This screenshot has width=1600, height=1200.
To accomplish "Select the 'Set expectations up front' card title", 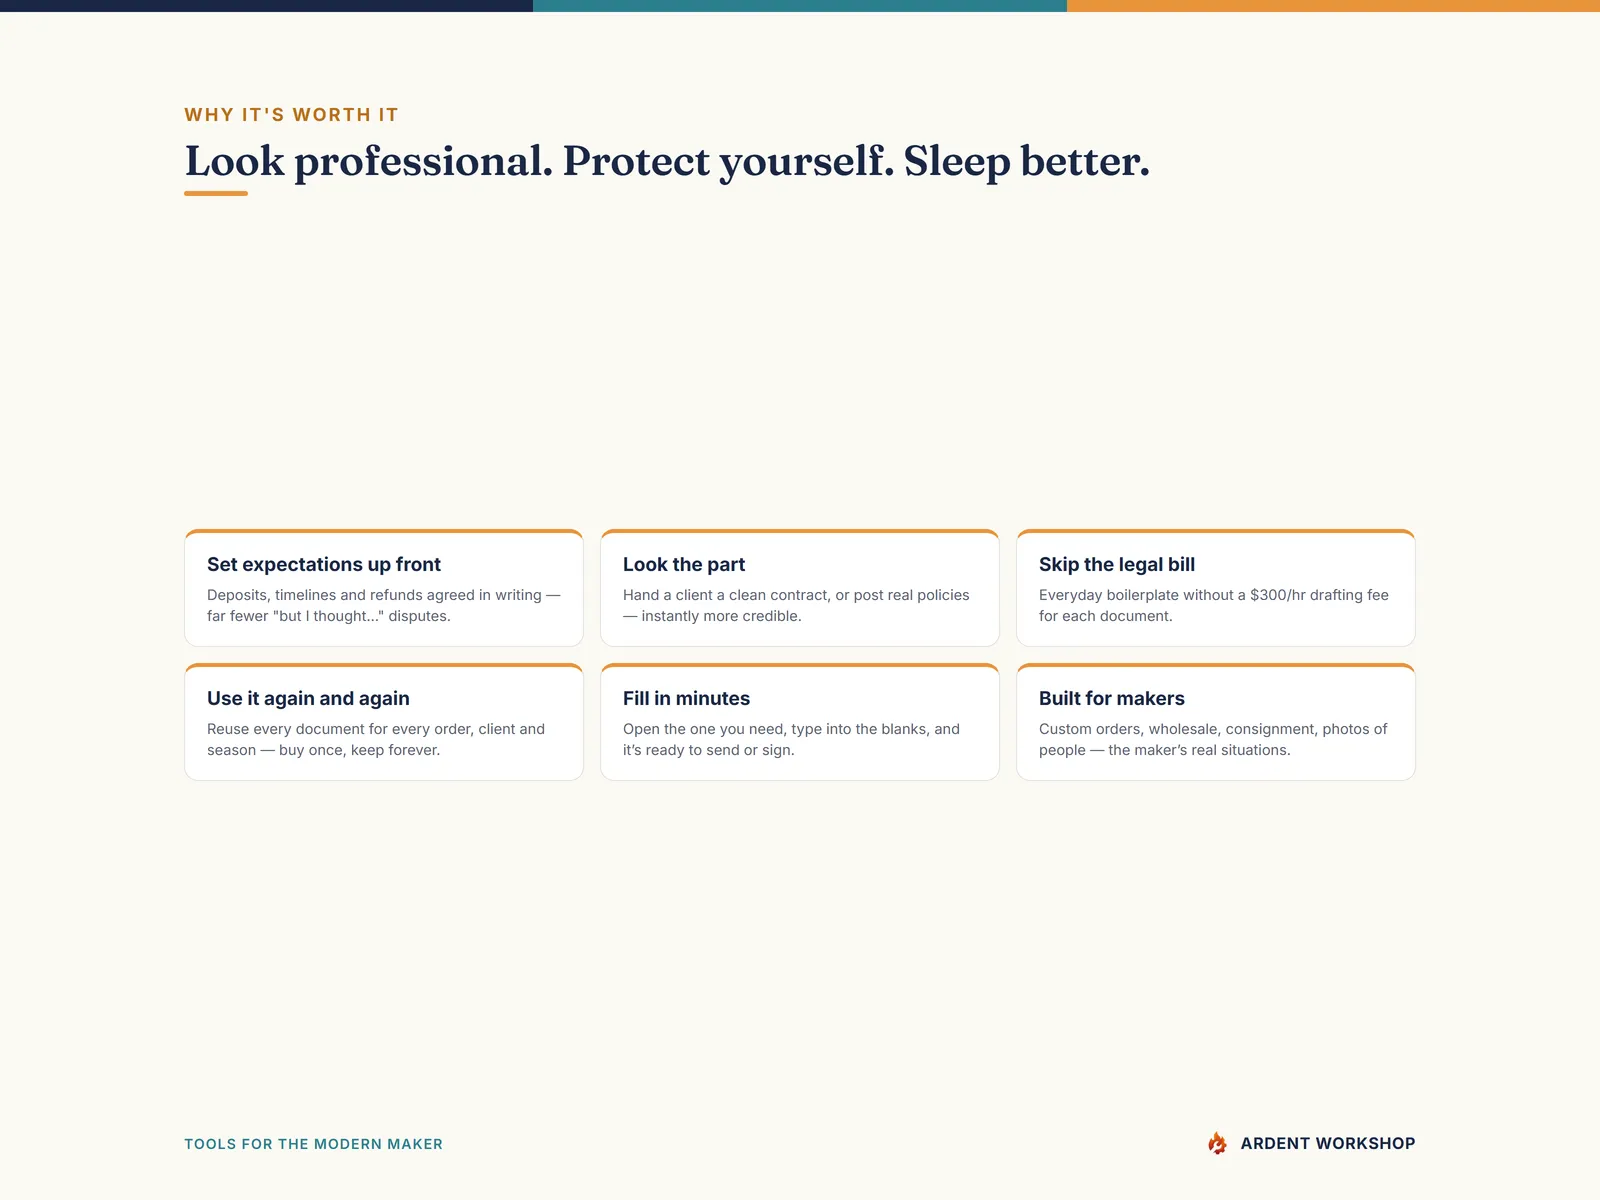I will 324,564.
